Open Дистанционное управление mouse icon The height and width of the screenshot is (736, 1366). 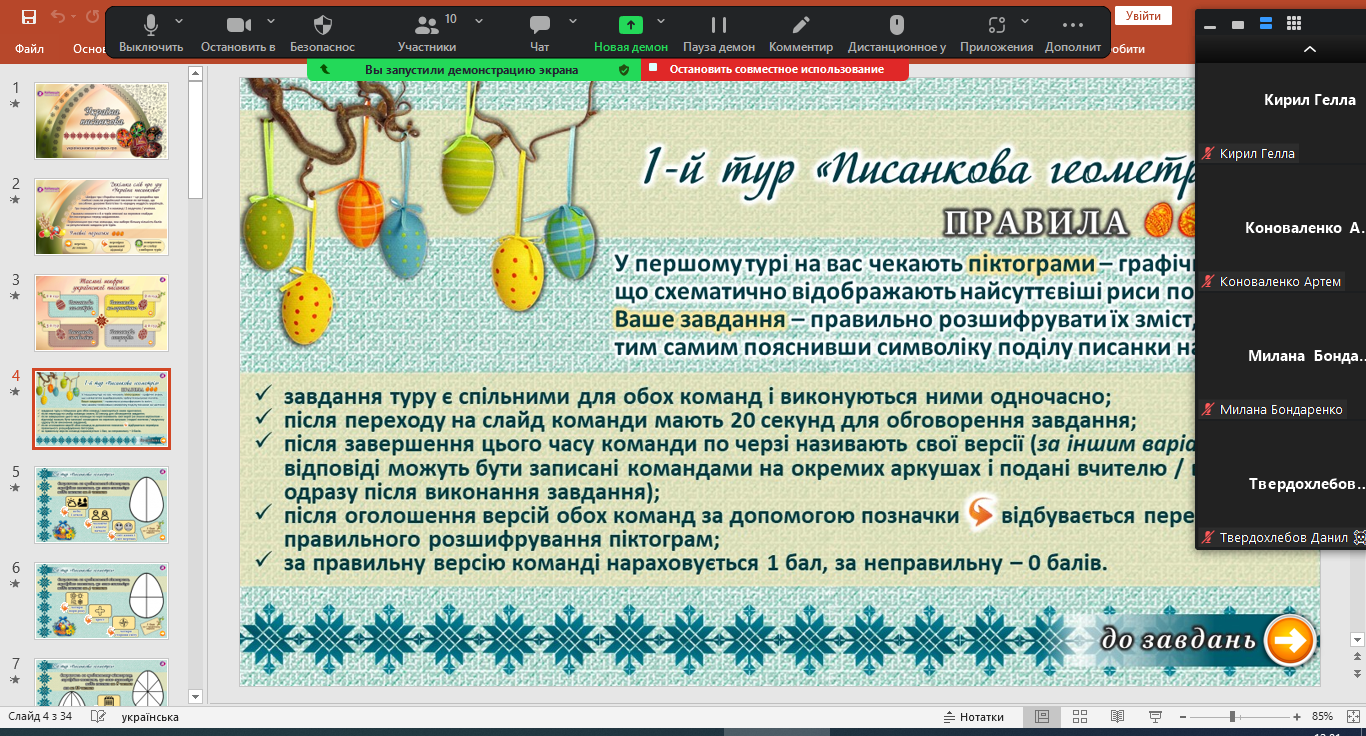(x=897, y=33)
